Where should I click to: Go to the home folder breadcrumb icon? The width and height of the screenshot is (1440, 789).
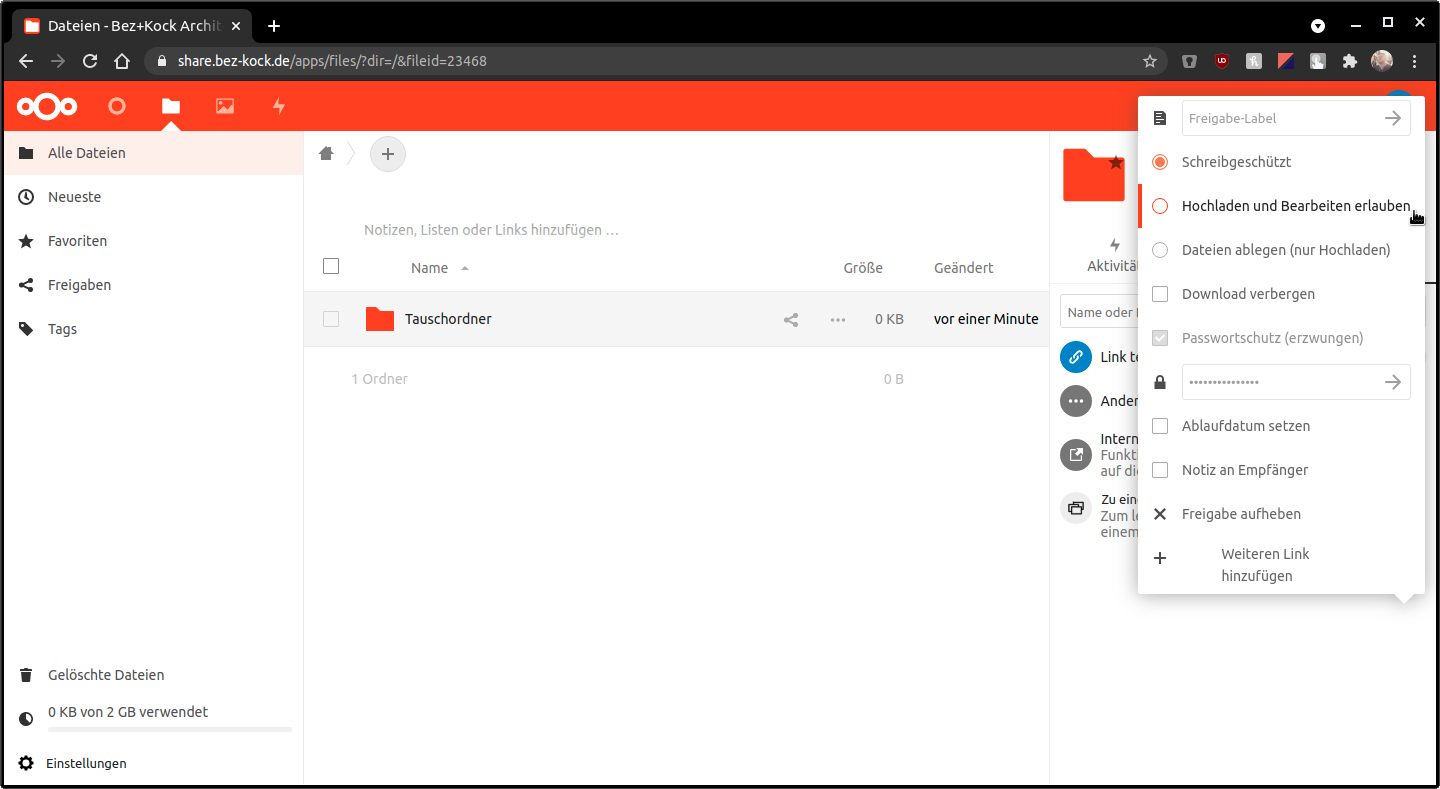(x=326, y=154)
